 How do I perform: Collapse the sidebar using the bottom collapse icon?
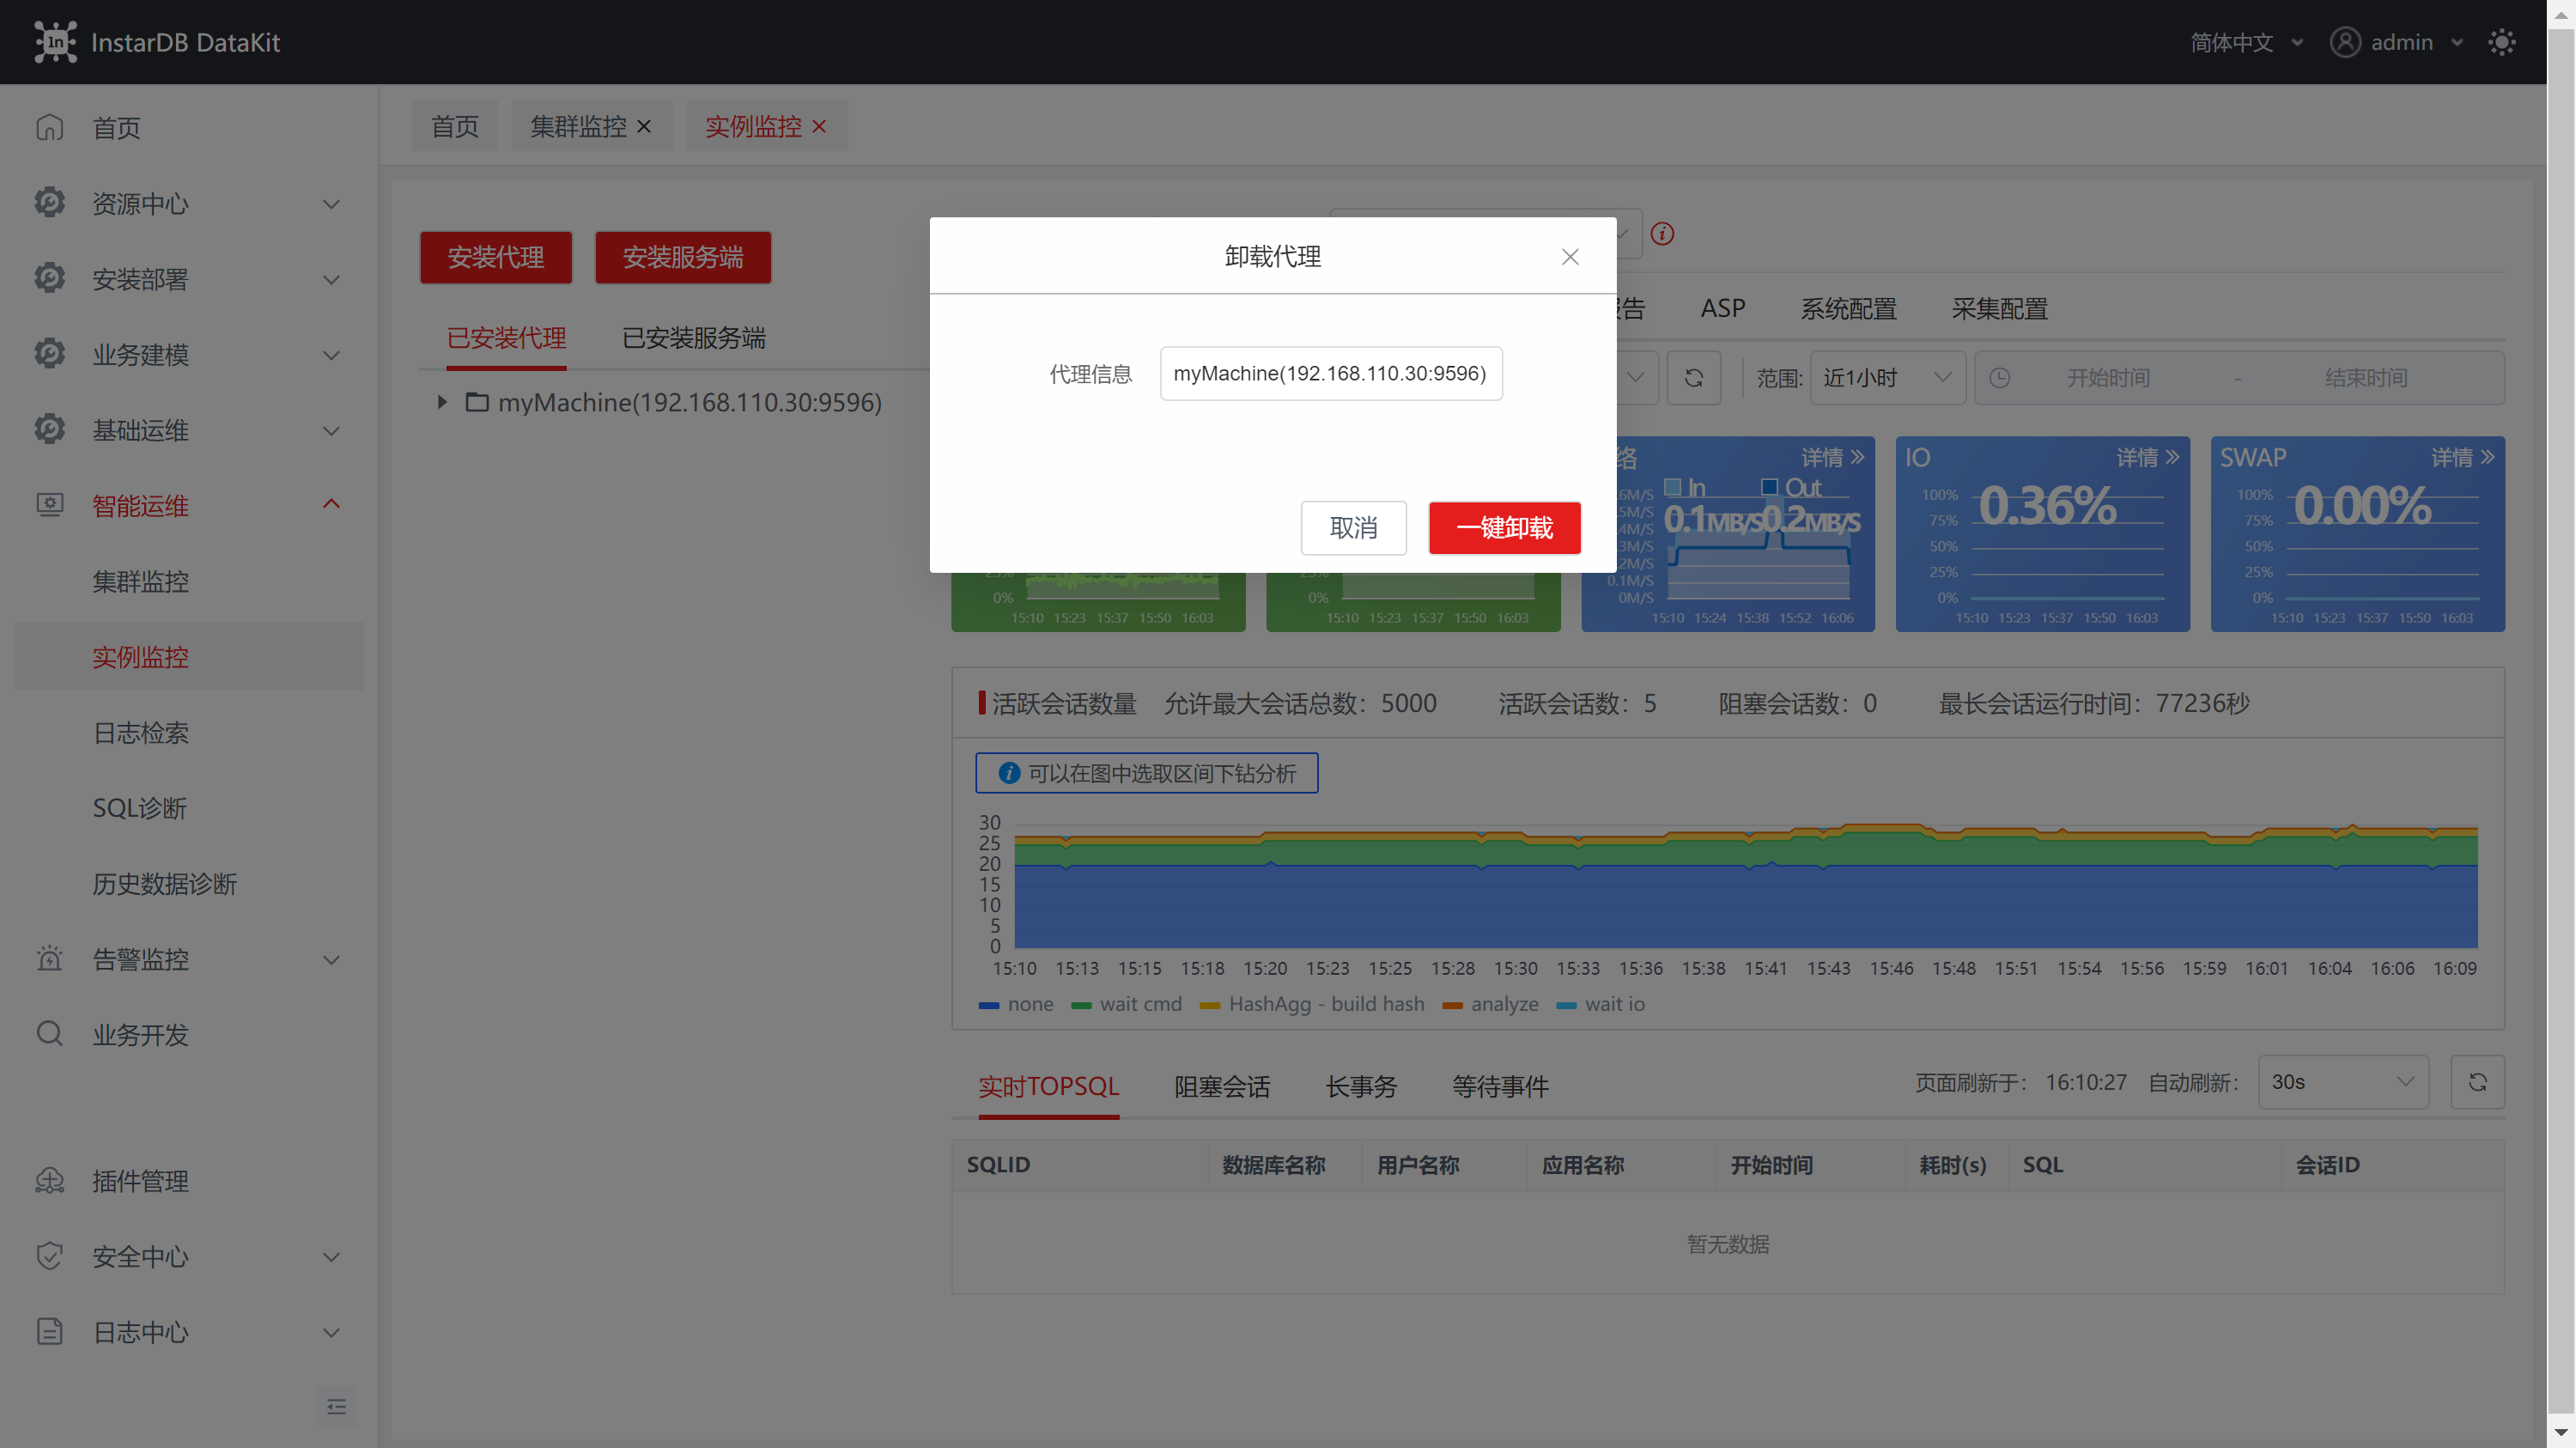(x=336, y=1407)
